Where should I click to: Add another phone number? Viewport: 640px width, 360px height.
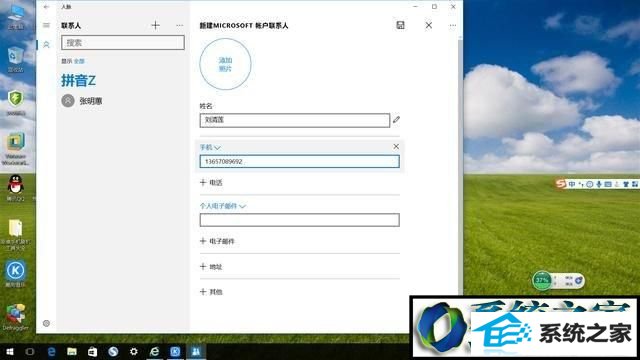point(211,182)
